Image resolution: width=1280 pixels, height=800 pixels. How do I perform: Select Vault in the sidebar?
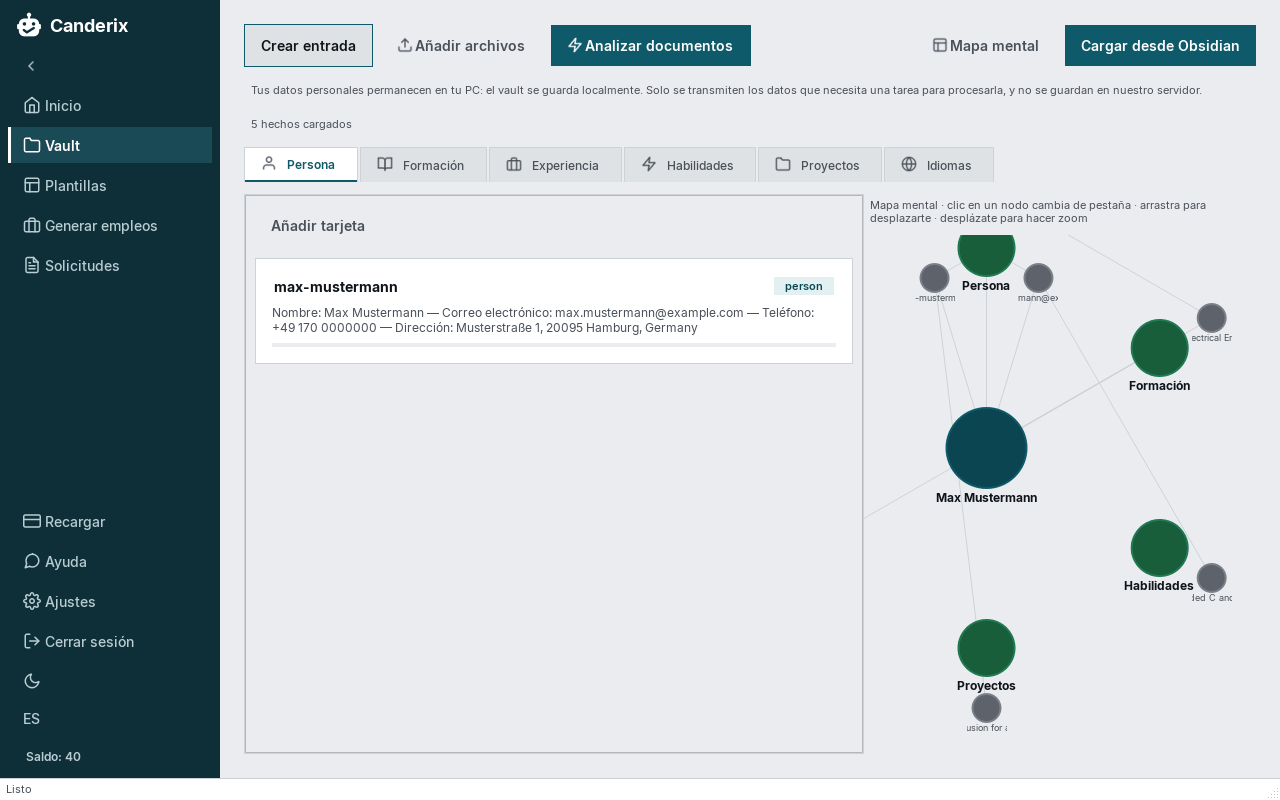click(110, 145)
